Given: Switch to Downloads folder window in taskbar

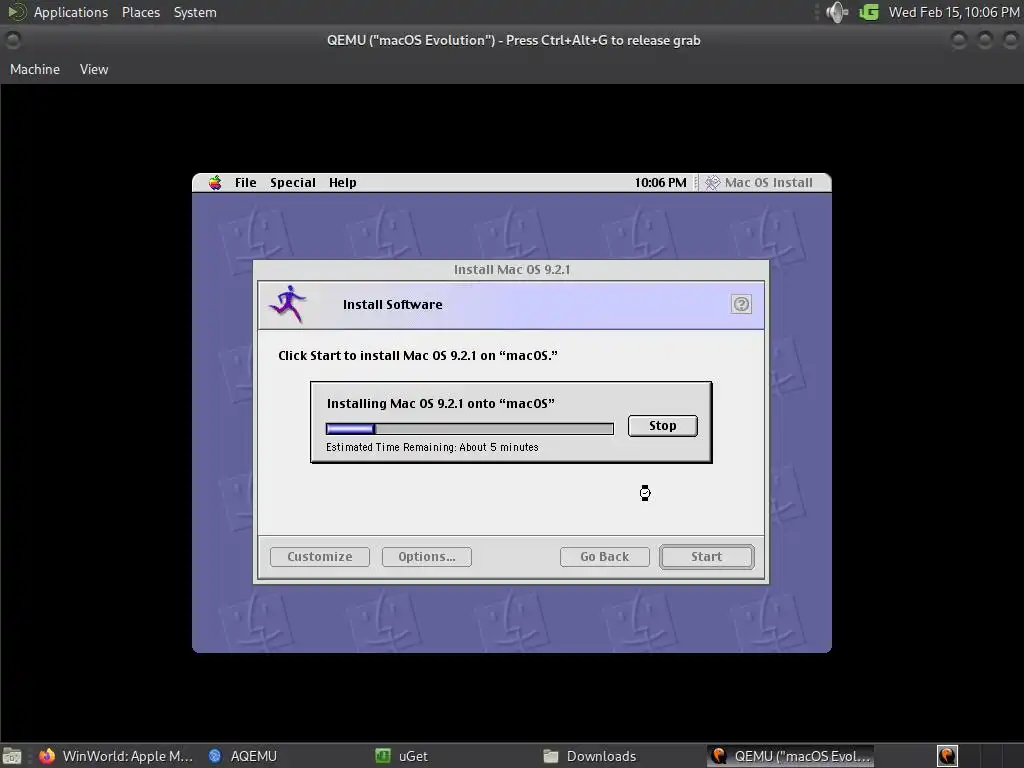Looking at the screenshot, I should click(590, 756).
